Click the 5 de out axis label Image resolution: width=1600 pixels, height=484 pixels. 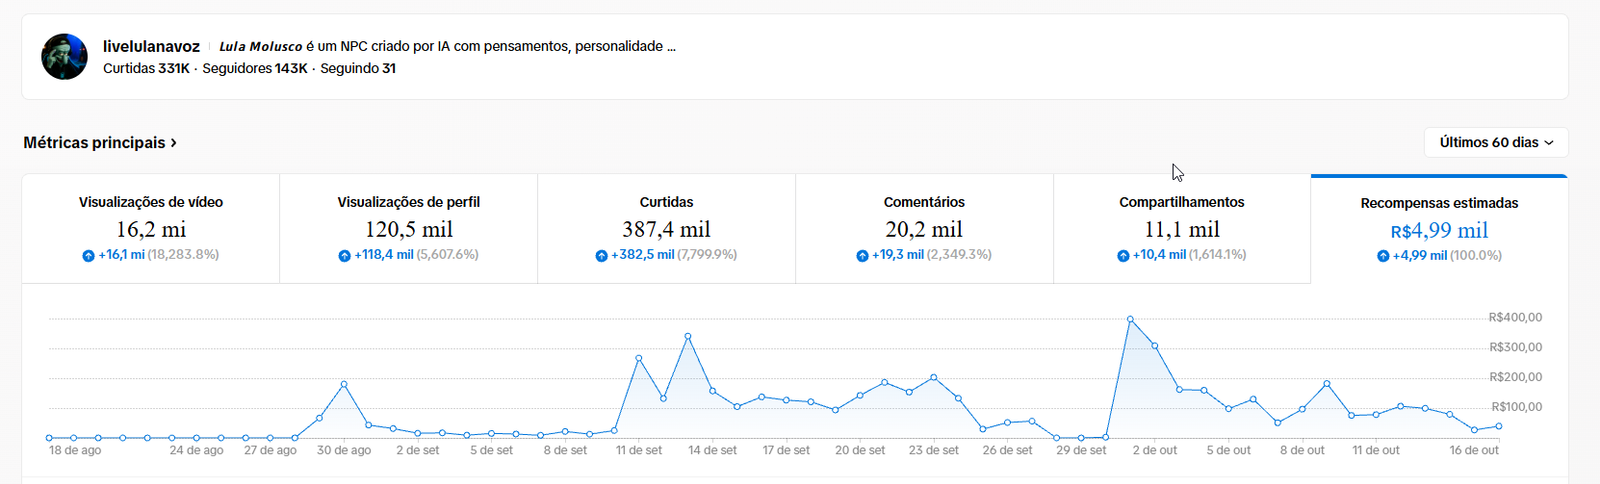point(1228,450)
